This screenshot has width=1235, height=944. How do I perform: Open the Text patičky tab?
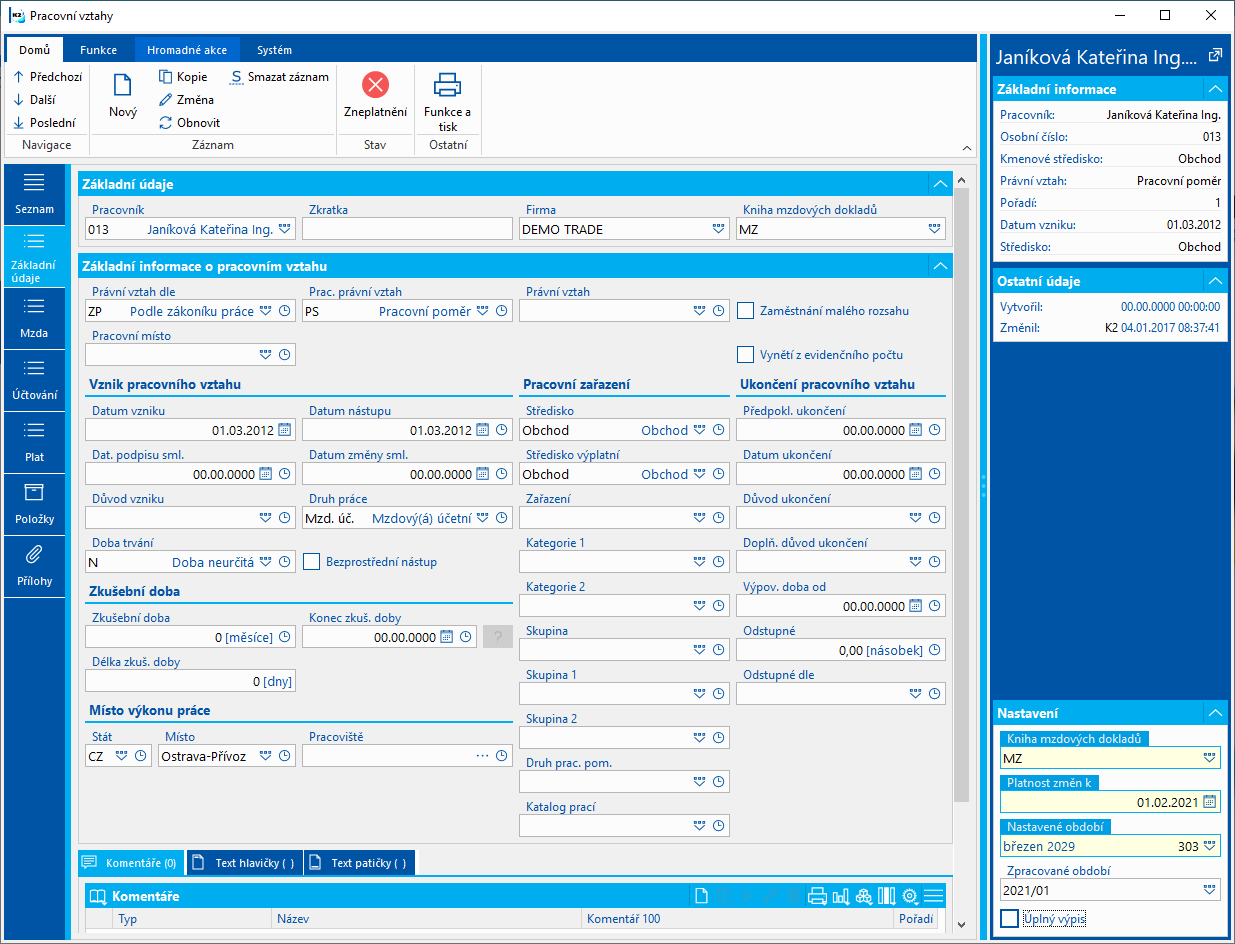(x=360, y=862)
